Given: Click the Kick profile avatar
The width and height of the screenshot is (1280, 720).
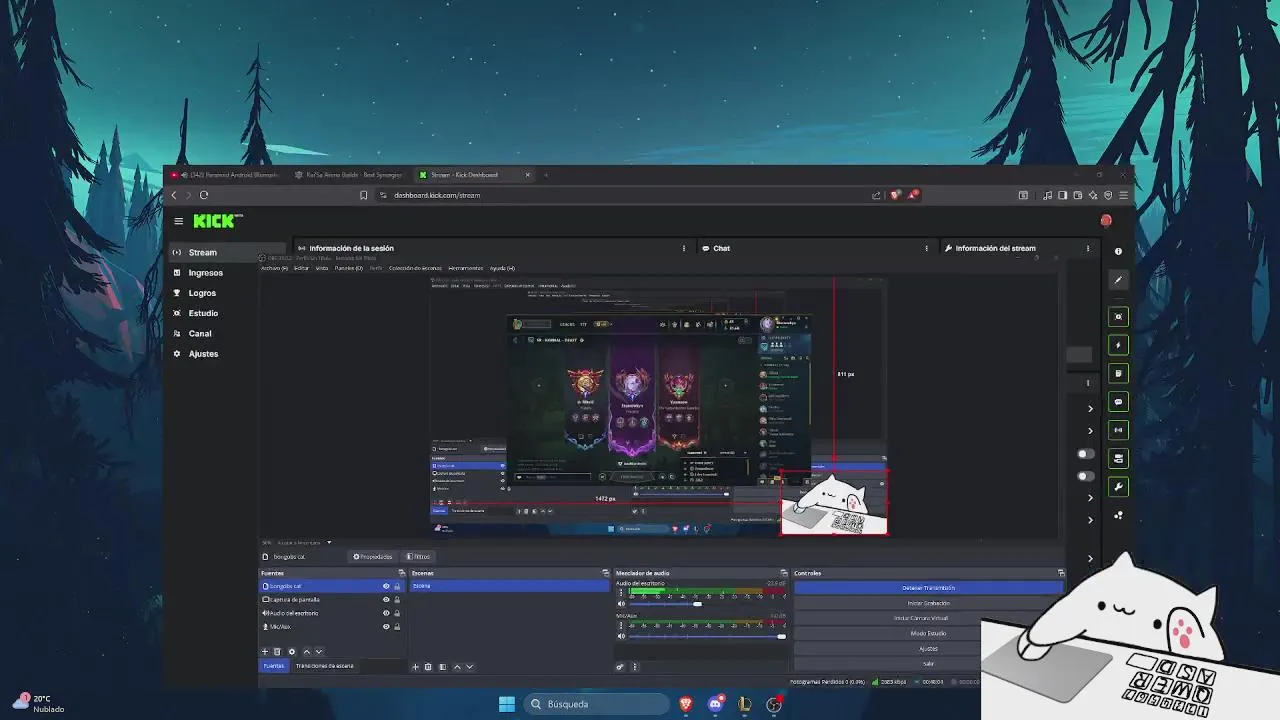Looking at the screenshot, I should (x=1106, y=221).
